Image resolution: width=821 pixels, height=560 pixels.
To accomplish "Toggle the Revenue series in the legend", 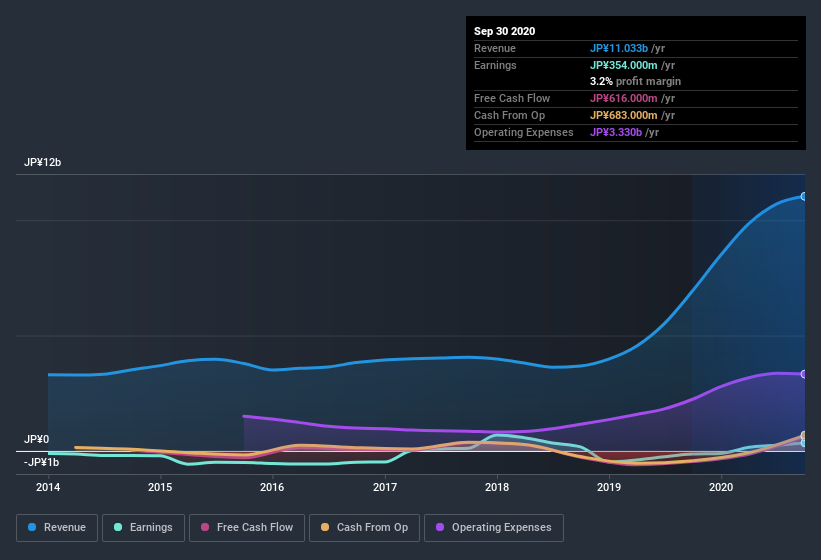I will 57,527.
